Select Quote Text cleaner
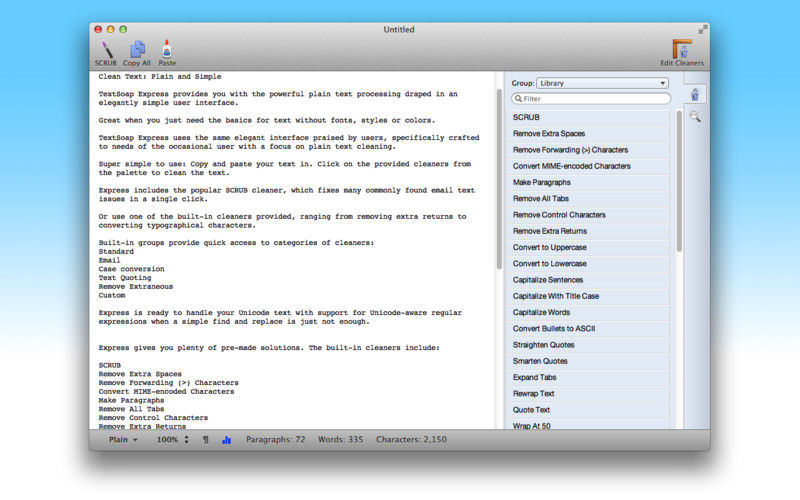Image resolution: width=800 pixels, height=500 pixels. click(590, 410)
